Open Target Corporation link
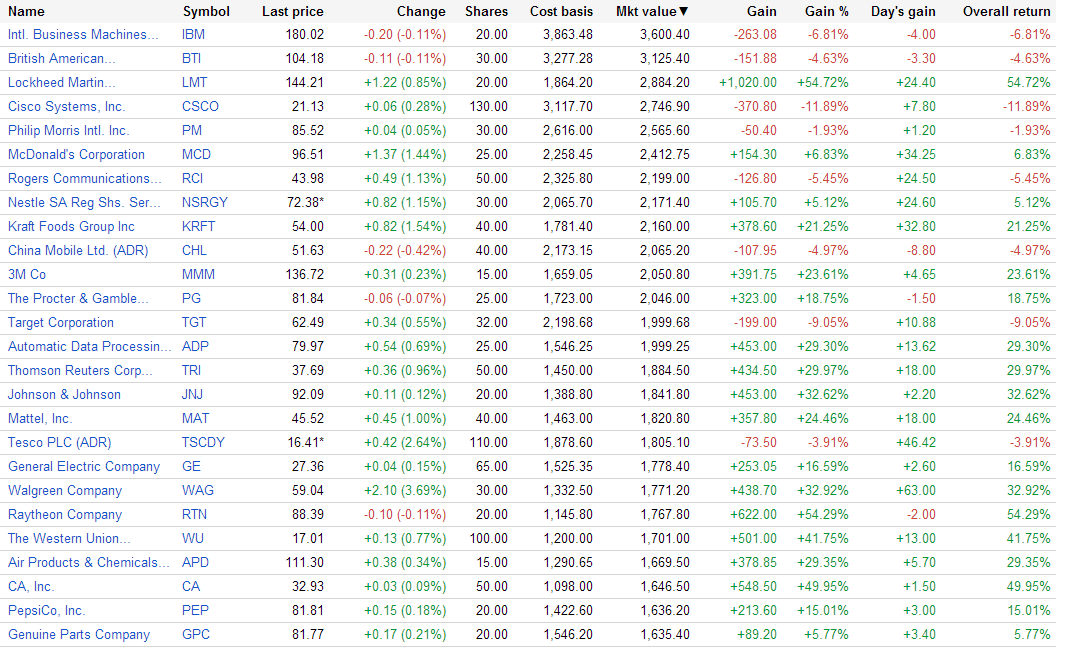This screenshot has width=1066, height=648. [x=61, y=322]
